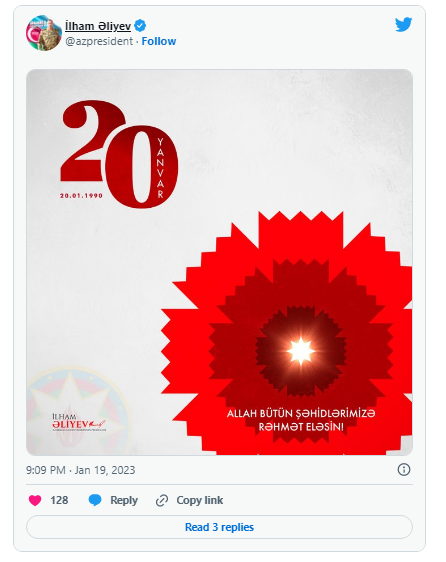Open the İlham Əliyev display name link

(98, 26)
